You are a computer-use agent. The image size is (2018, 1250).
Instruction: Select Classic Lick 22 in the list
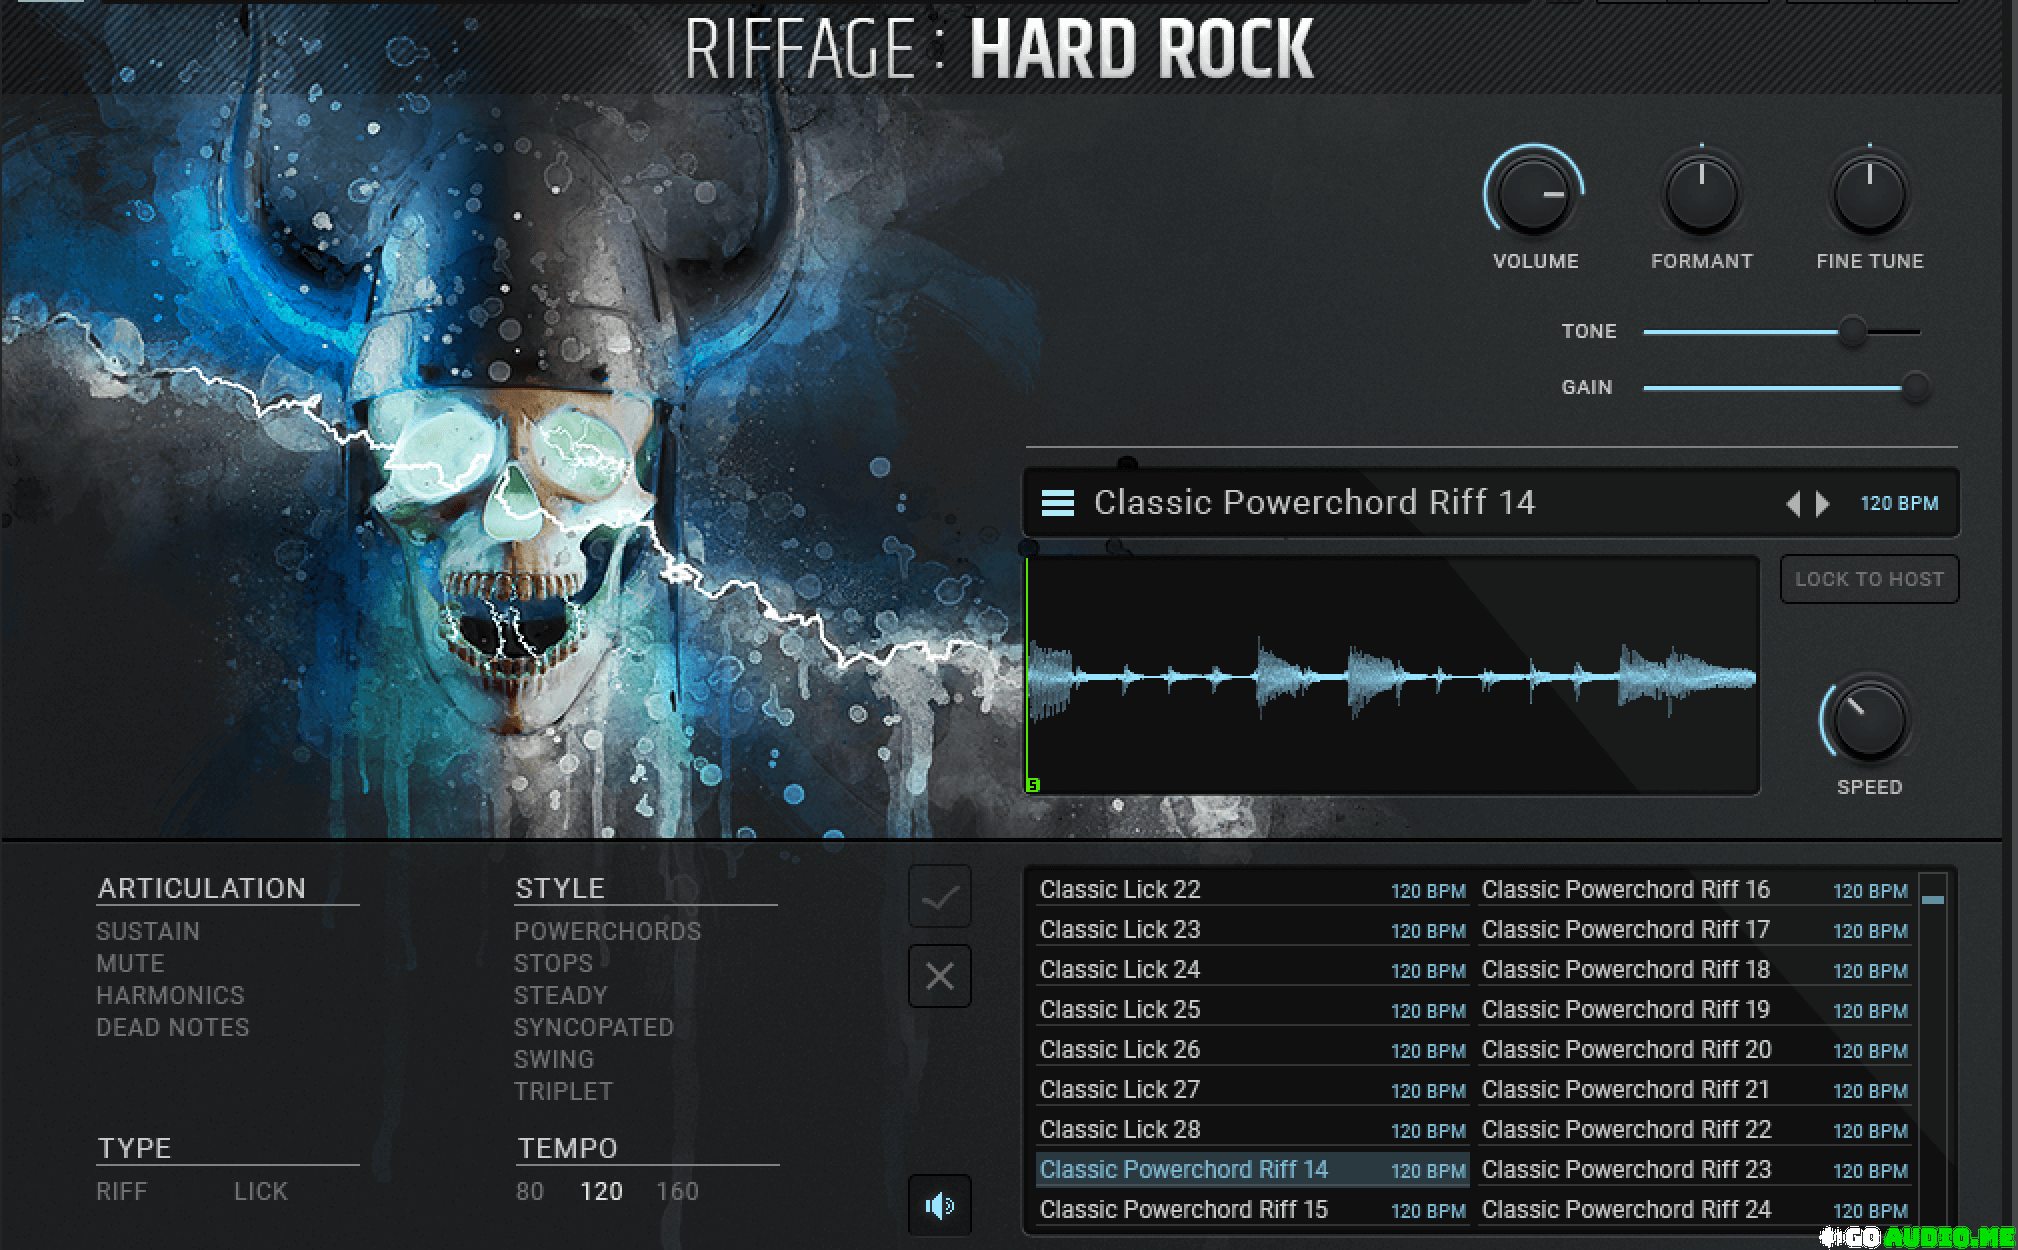1252,889
